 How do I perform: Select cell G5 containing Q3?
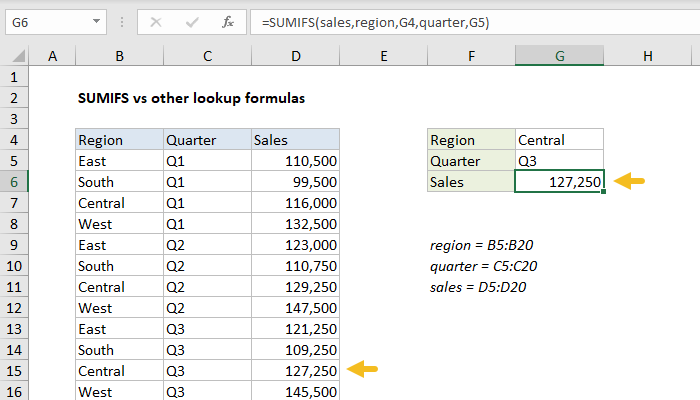tap(560, 161)
